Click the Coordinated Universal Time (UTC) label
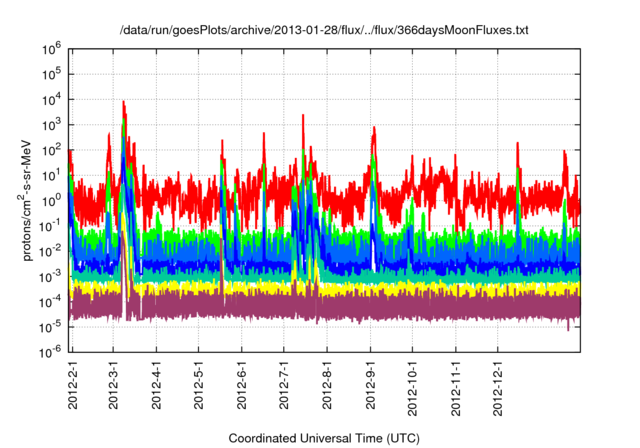Viewport: 640px width, 448px height. tap(324, 439)
